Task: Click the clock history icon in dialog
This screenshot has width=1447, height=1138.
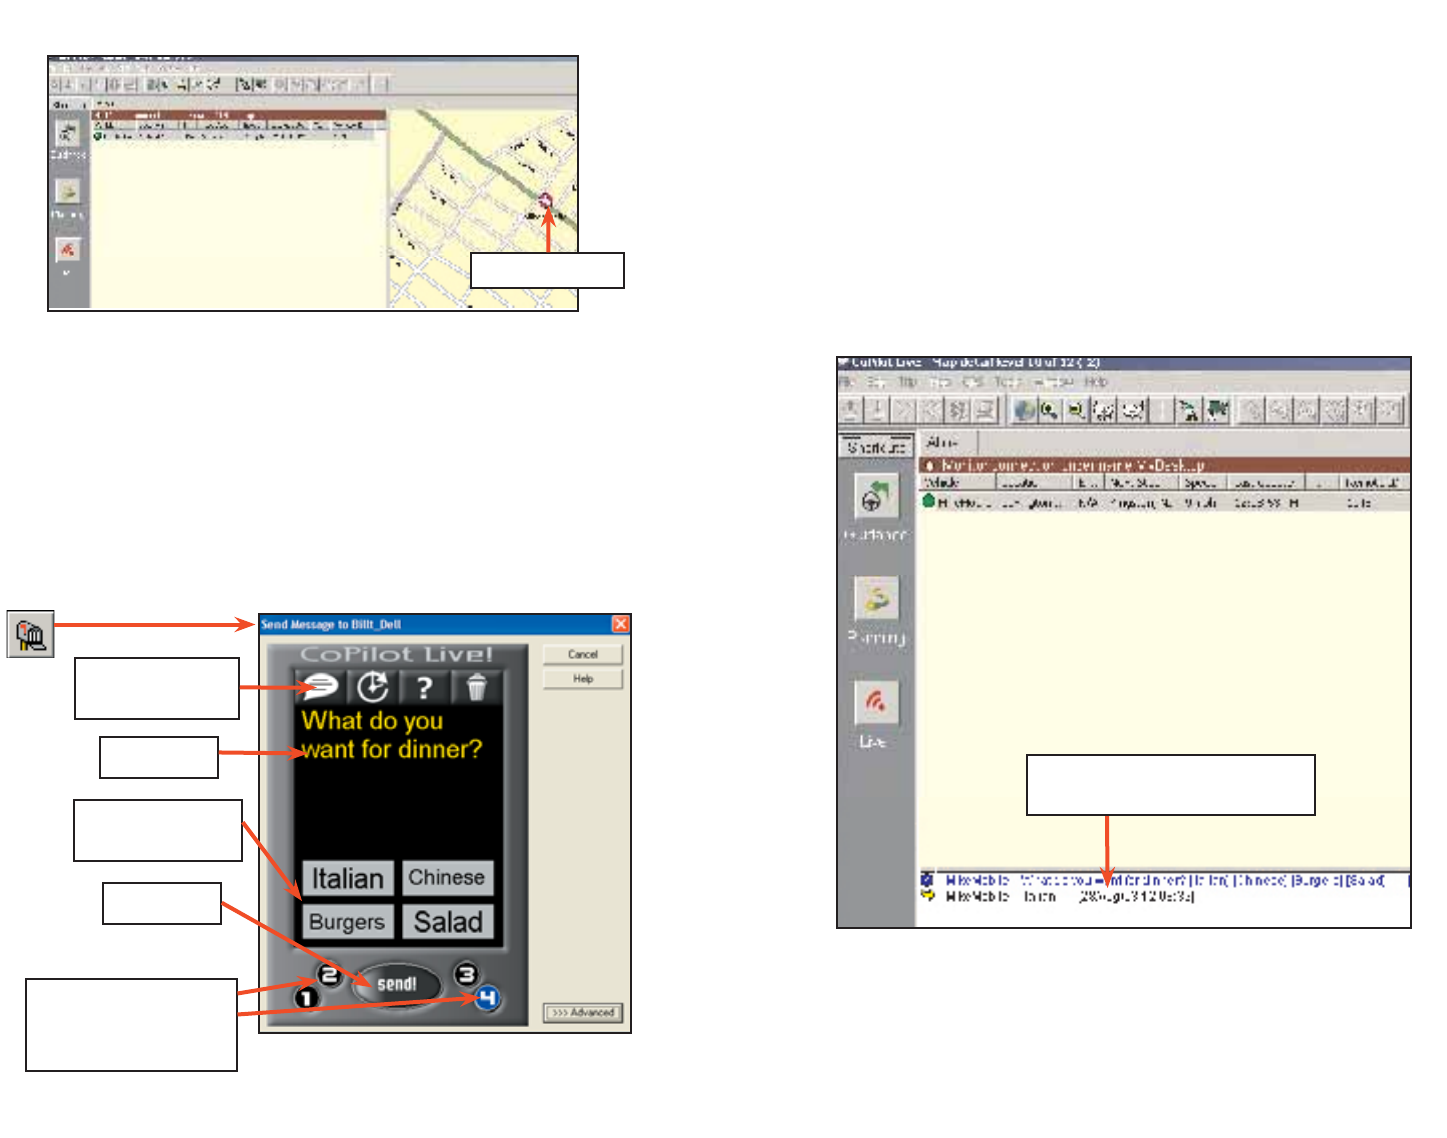Action: [x=373, y=687]
